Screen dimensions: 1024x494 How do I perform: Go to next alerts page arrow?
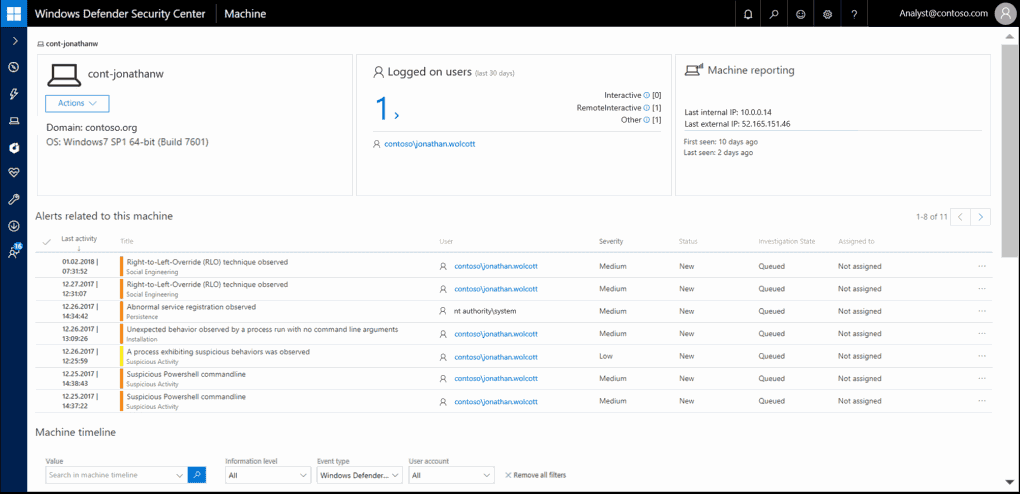coord(980,217)
